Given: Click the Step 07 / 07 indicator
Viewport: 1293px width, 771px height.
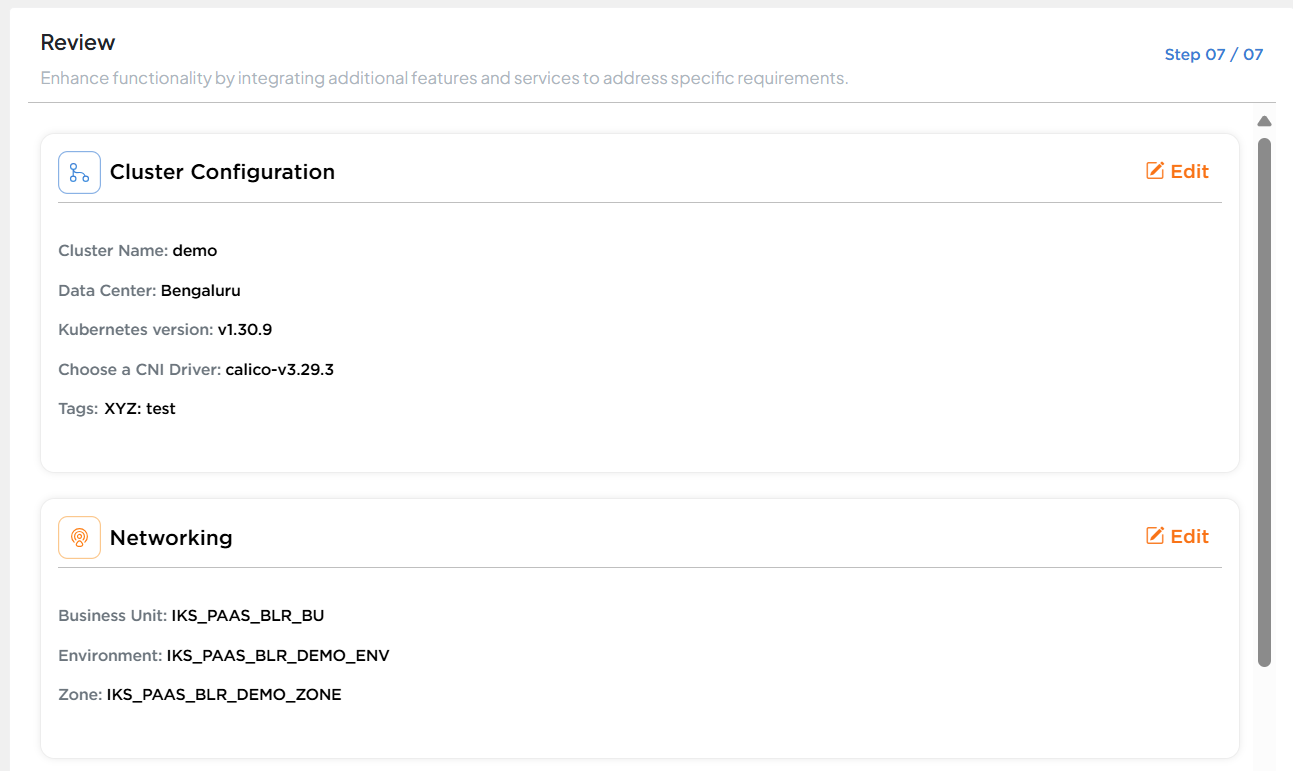Looking at the screenshot, I should click(x=1214, y=54).
